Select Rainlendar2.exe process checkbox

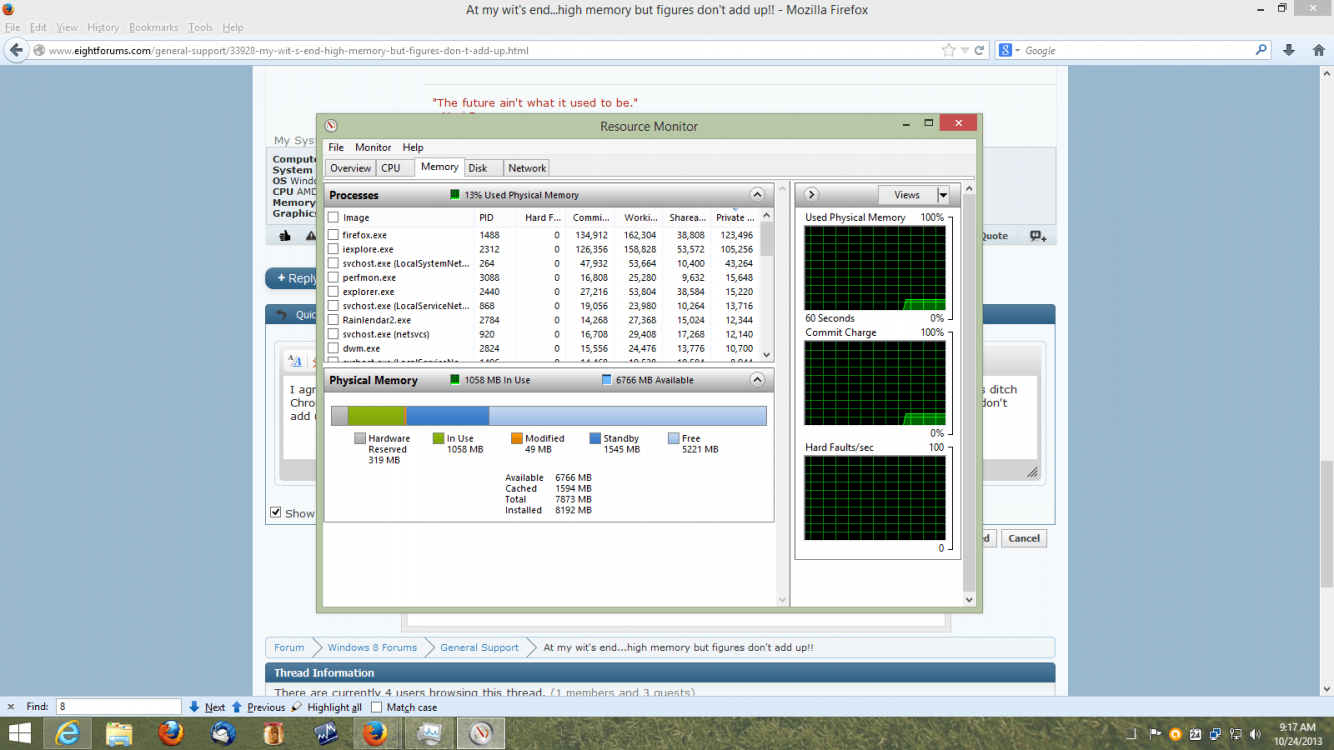point(334,320)
